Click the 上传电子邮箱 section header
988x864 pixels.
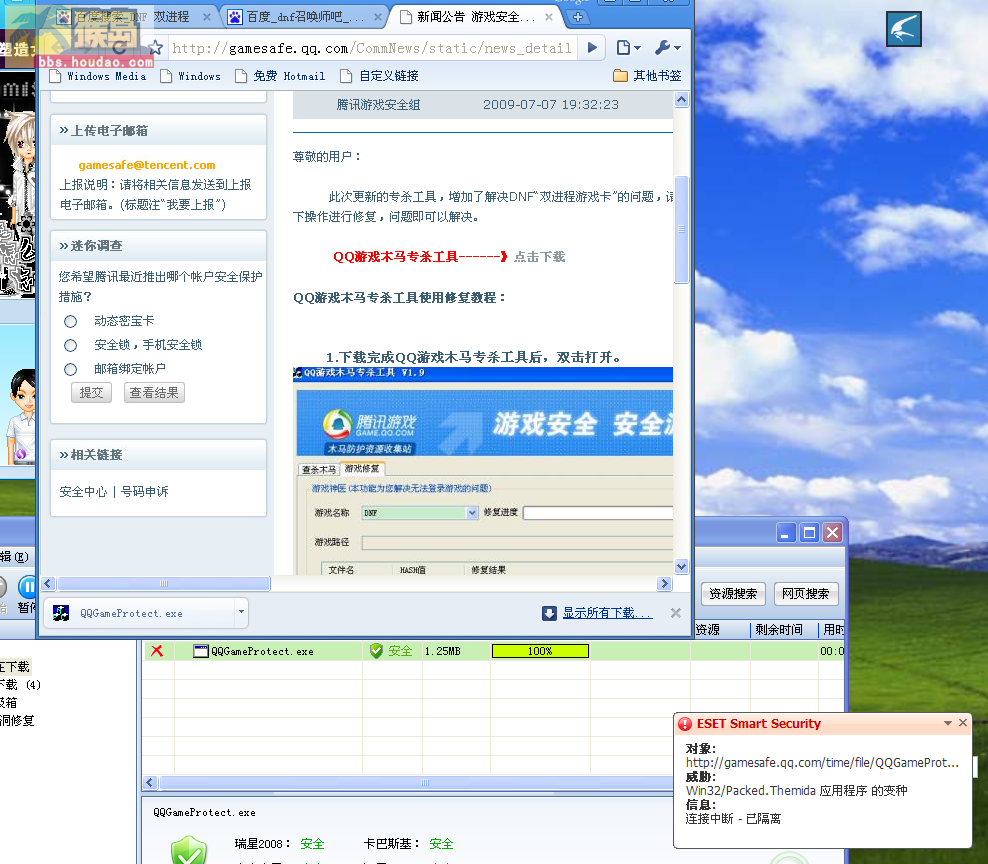(x=158, y=130)
